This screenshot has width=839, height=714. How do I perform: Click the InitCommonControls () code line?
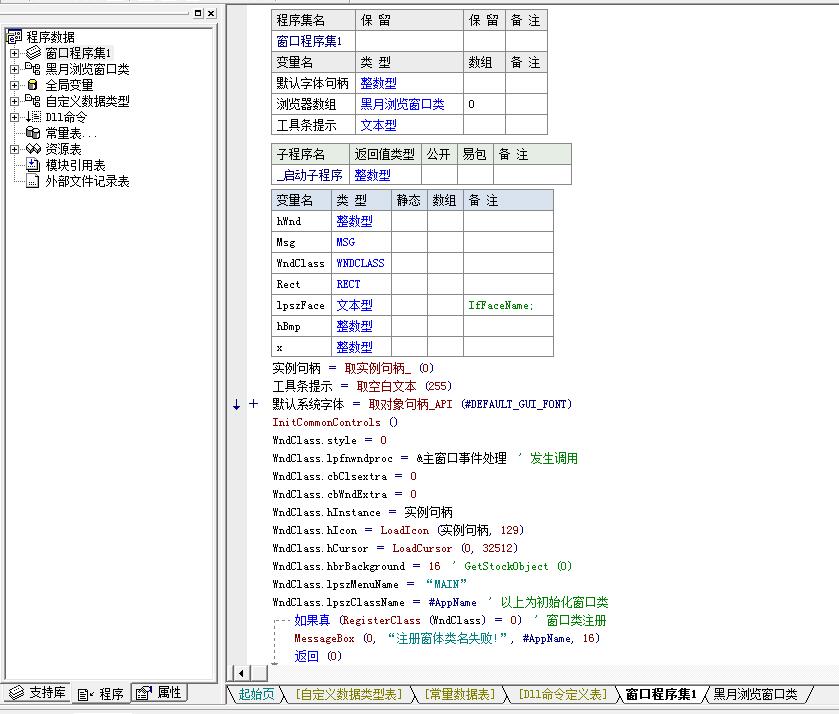(335, 422)
